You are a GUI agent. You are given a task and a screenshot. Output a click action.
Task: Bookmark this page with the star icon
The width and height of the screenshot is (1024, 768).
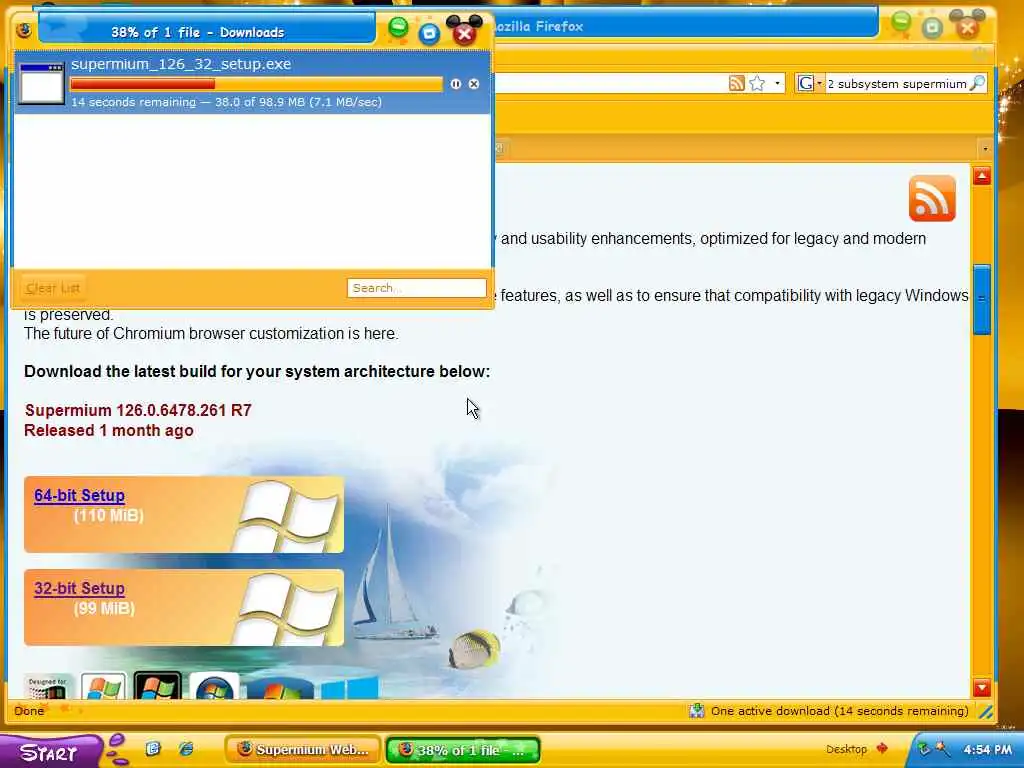pos(757,83)
